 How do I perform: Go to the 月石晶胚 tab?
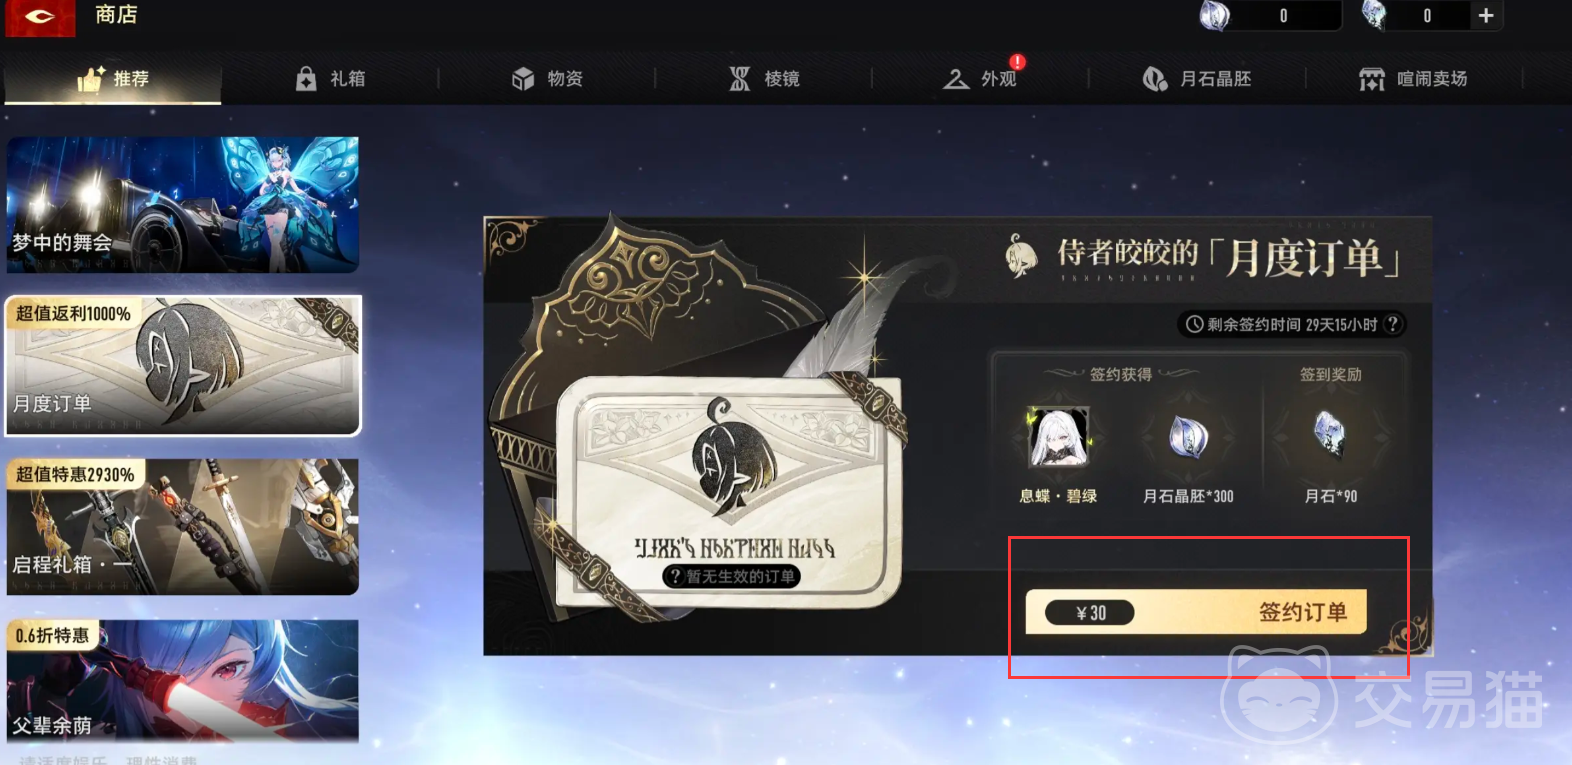click(x=1197, y=79)
